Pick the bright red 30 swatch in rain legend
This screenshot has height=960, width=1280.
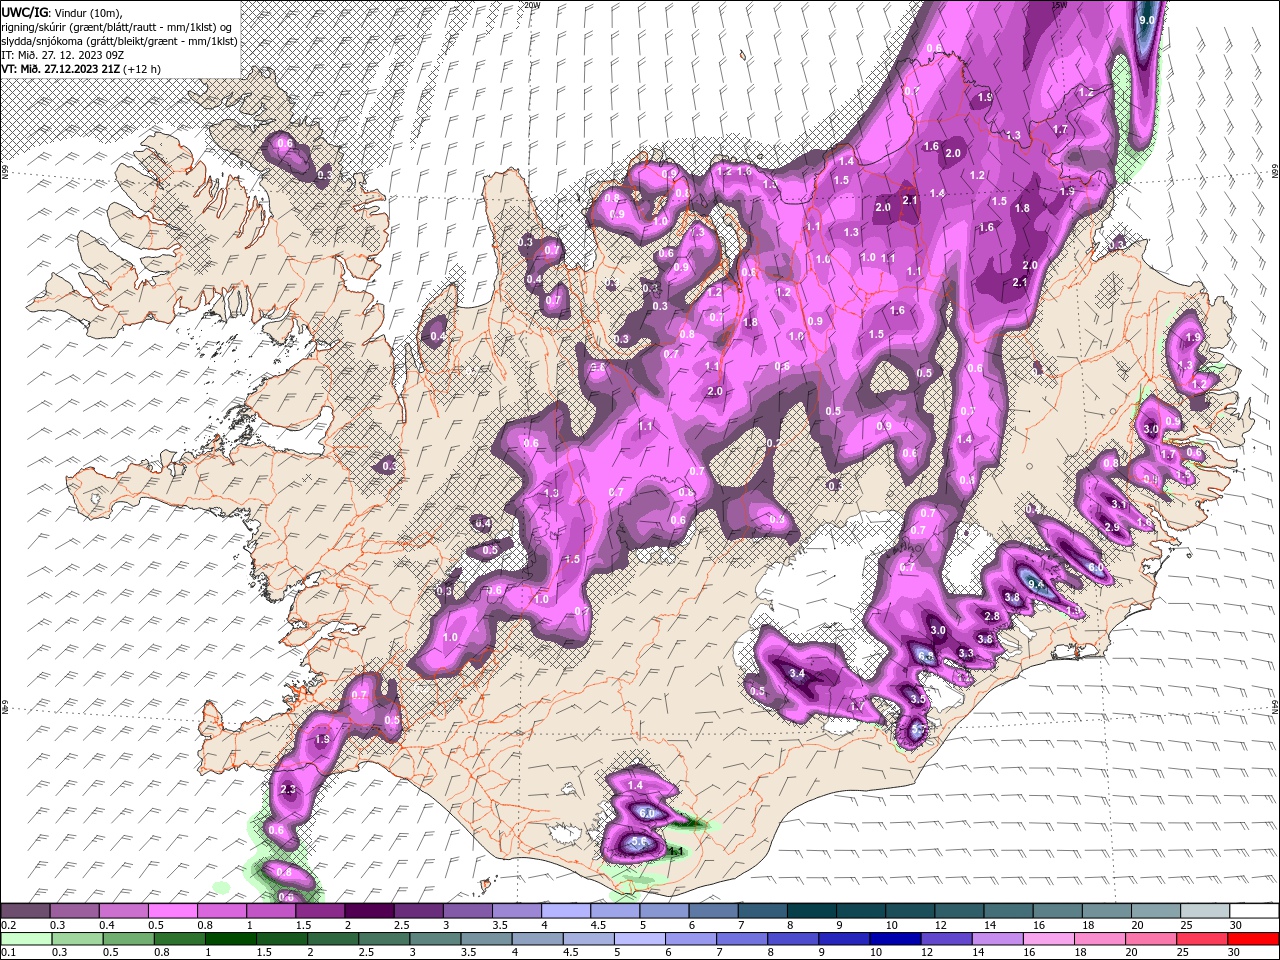1252,939
